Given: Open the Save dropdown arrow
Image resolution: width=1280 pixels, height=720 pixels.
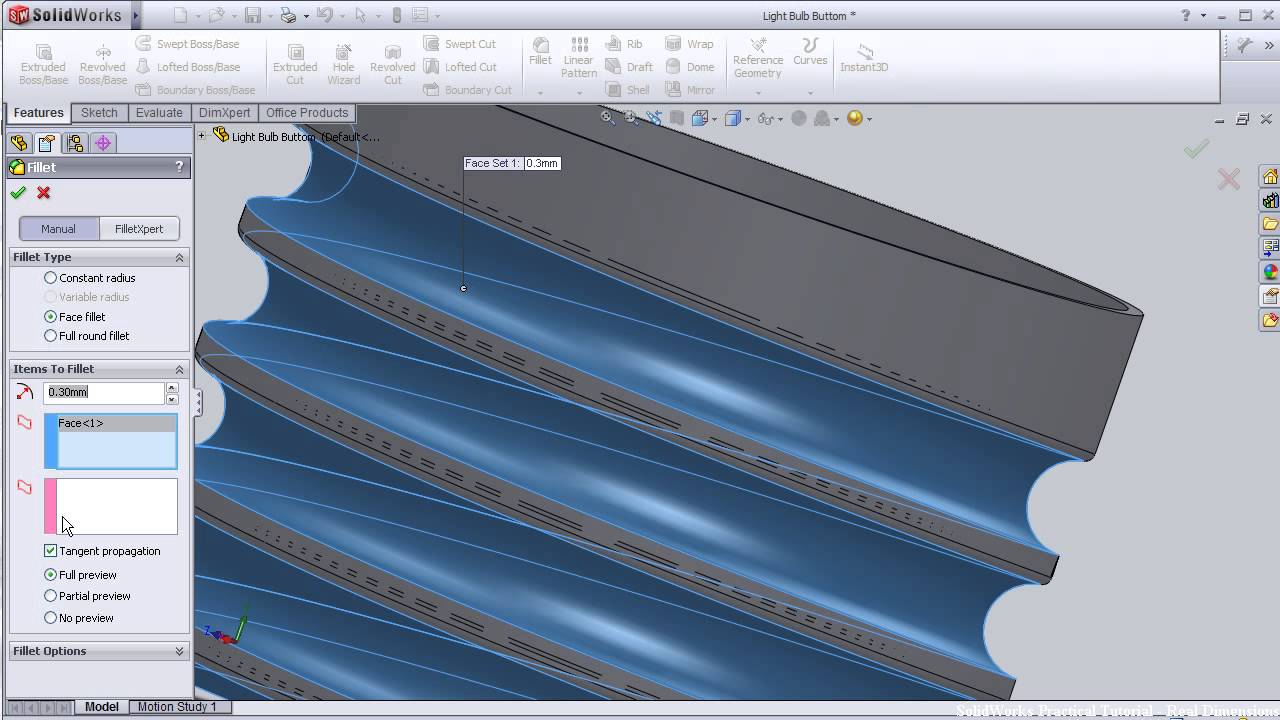Looking at the screenshot, I should tap(268, 15).
